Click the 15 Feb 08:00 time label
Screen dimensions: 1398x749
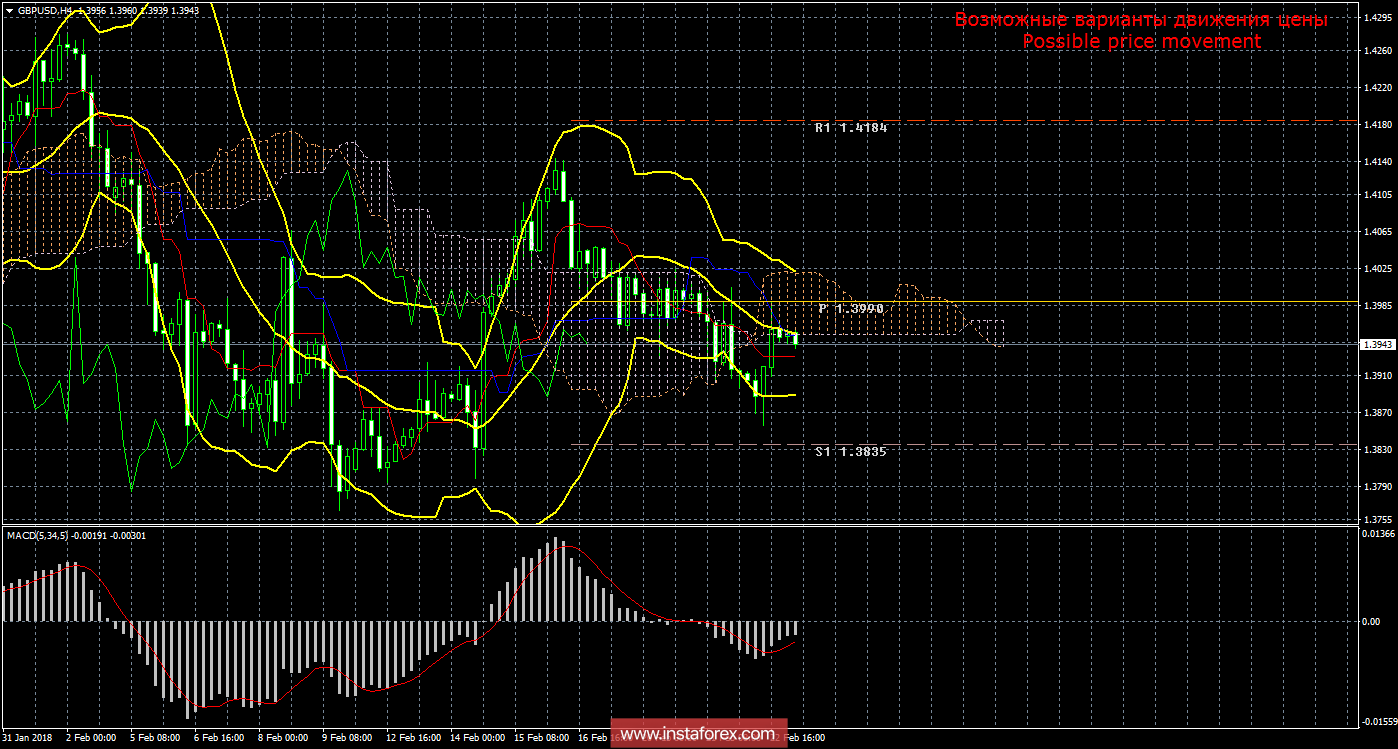541,738
